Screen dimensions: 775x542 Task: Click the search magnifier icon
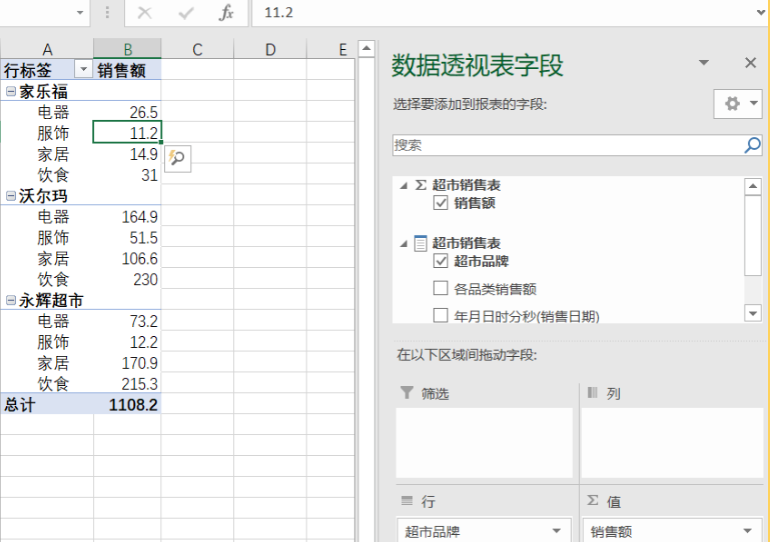click(x=752, y=145)
